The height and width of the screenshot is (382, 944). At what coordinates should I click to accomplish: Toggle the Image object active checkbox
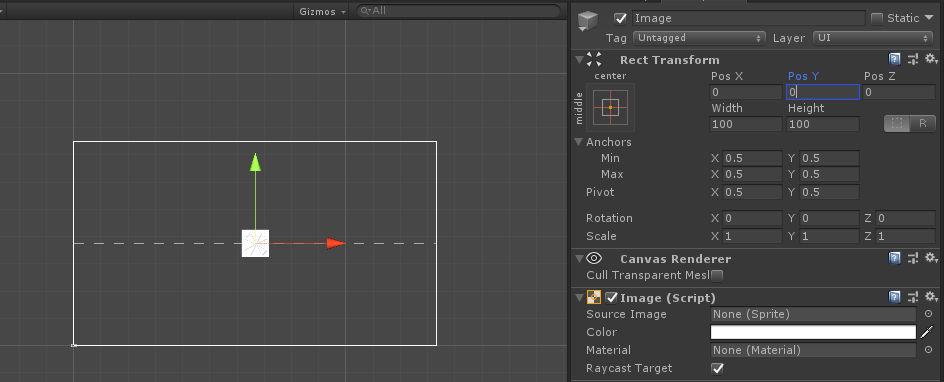pos(621,18)
